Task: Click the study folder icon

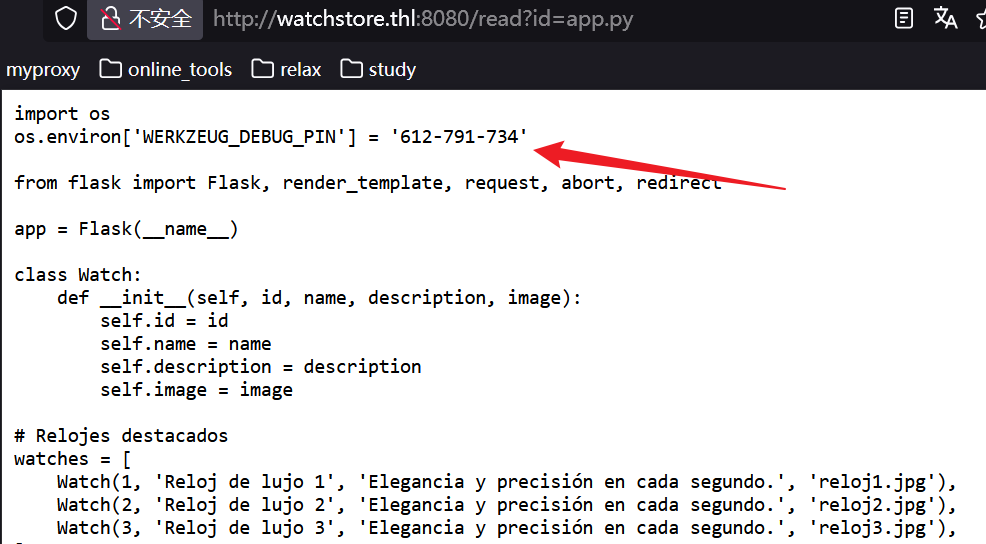Action: tap(351, 69)
